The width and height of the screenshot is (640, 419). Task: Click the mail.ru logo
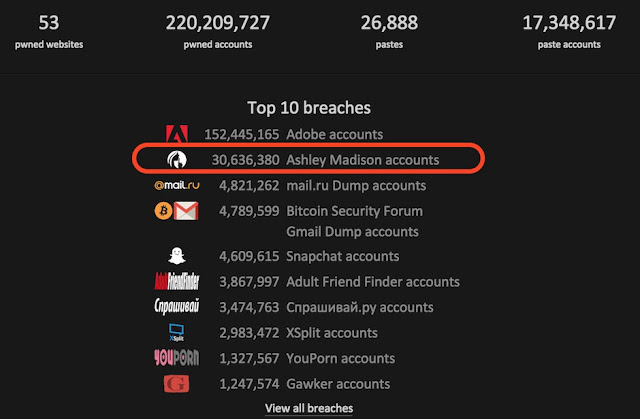point(177,185)
